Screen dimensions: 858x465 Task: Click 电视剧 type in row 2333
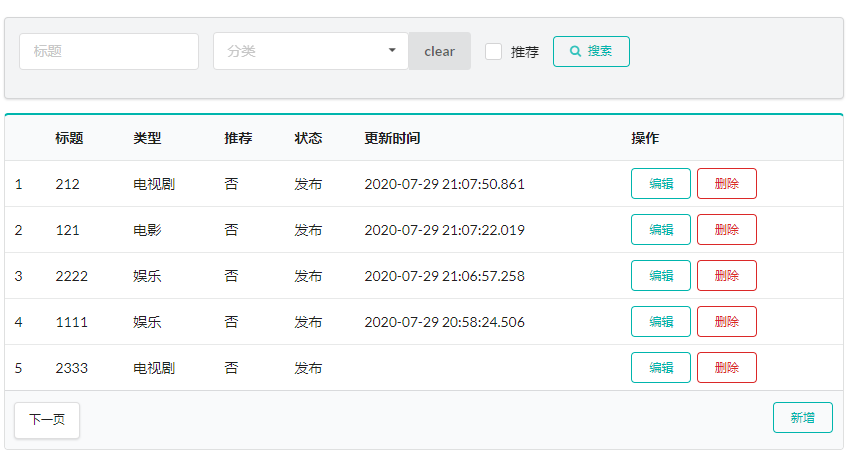click(154, 368)
